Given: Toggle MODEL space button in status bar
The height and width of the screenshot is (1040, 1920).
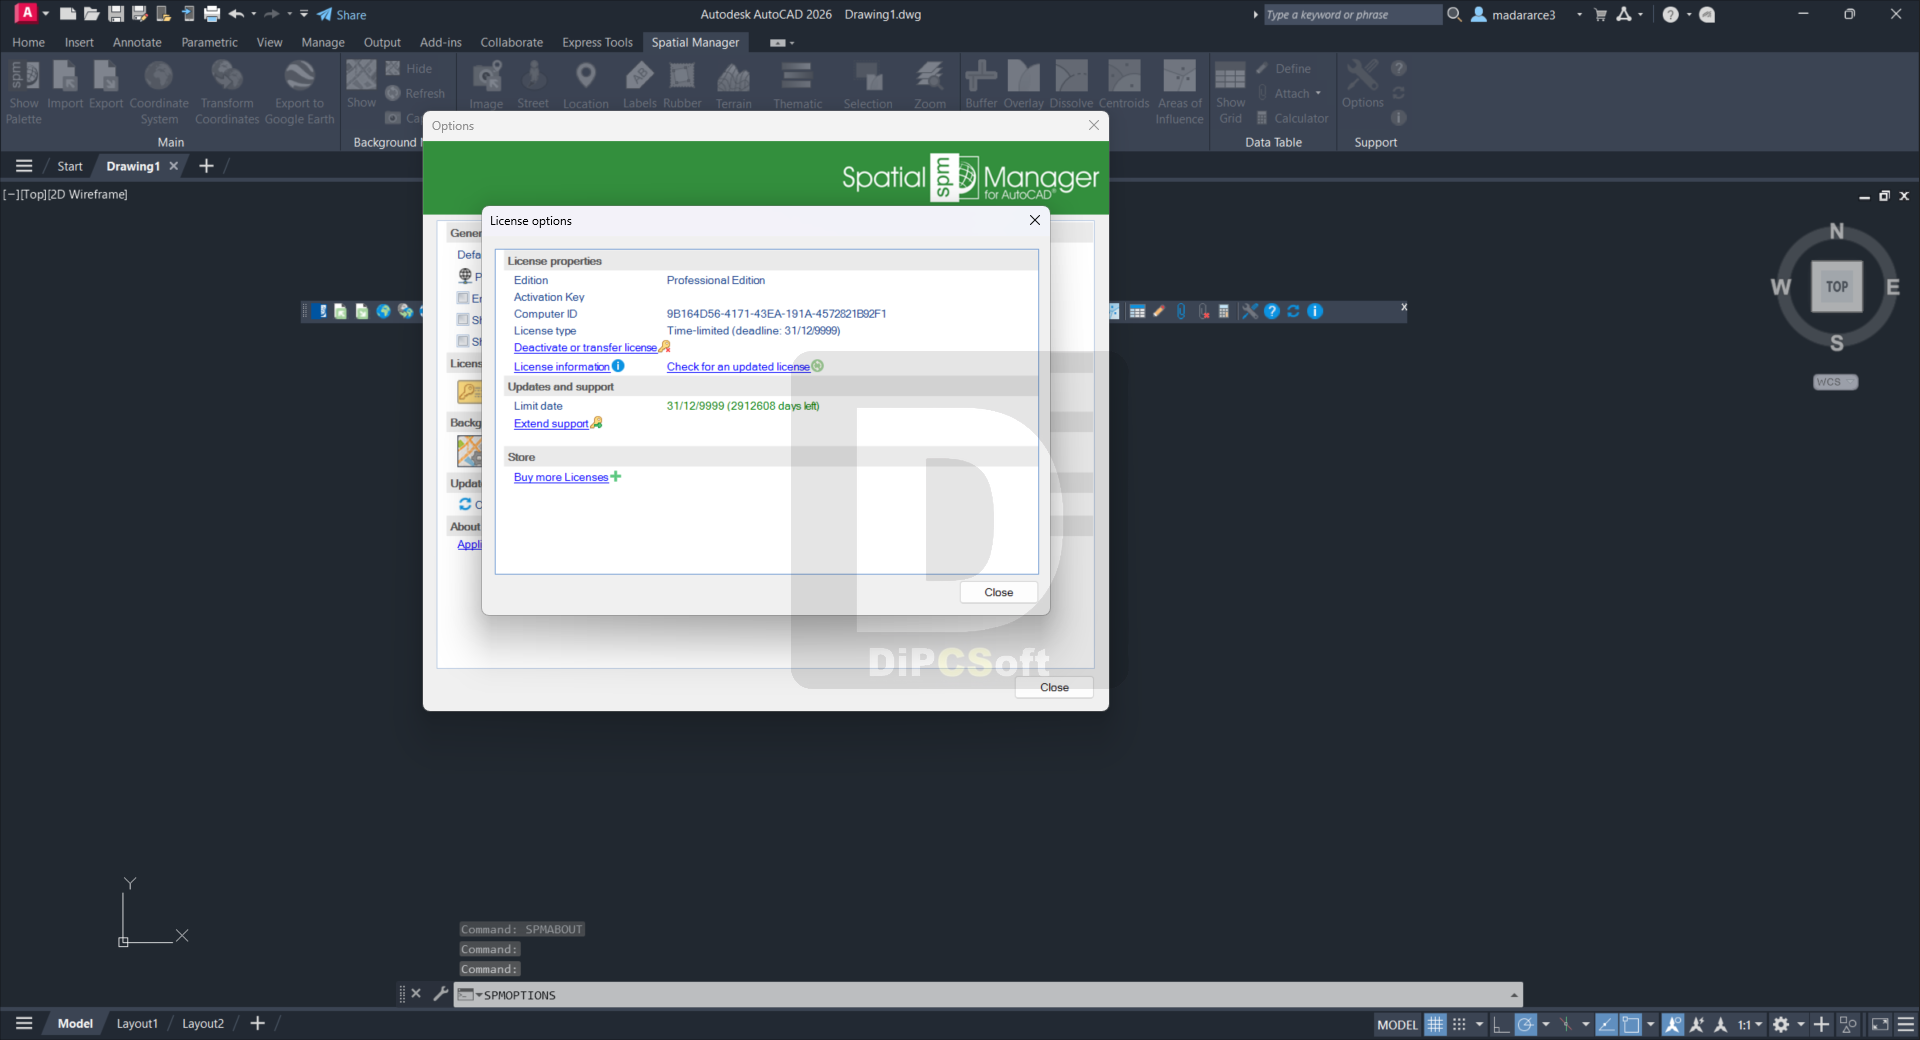Looking at the screenshot, I should point(1397,1024).
